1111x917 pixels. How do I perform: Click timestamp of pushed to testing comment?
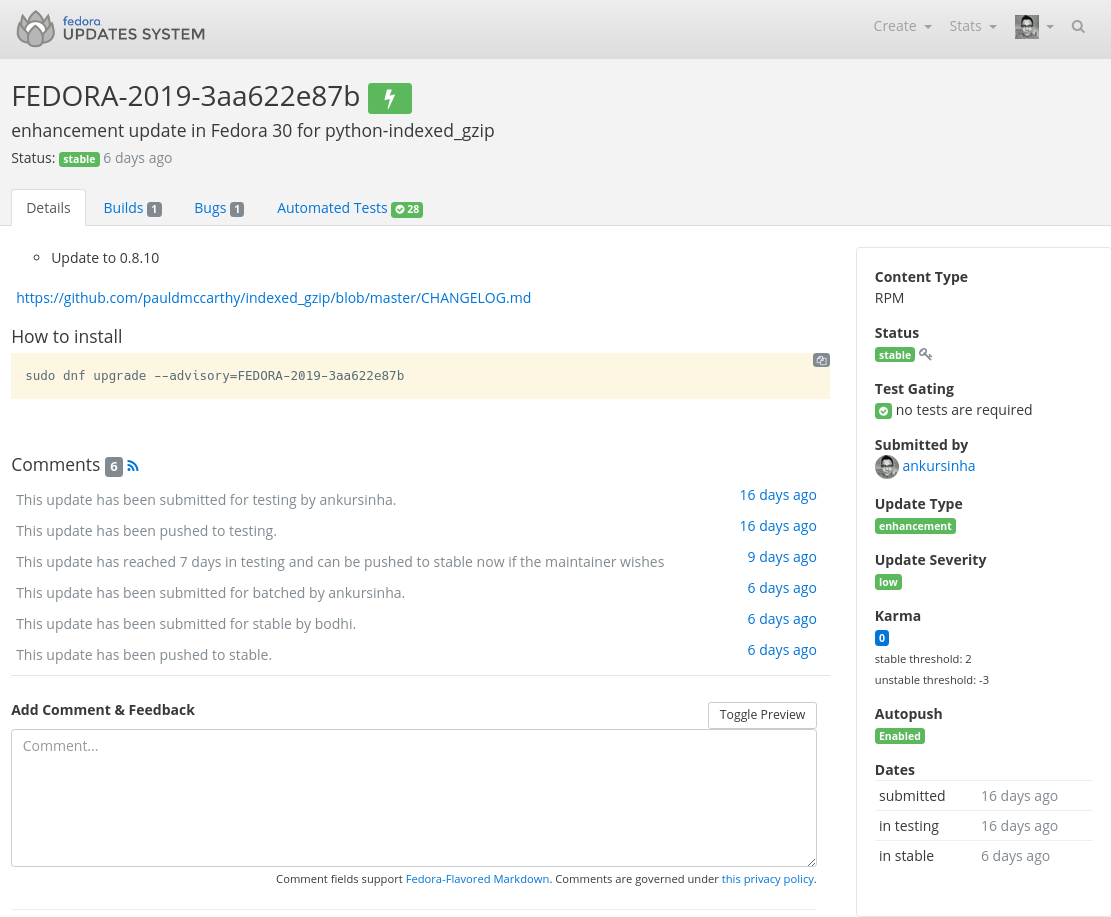click(x=778, y=526)
